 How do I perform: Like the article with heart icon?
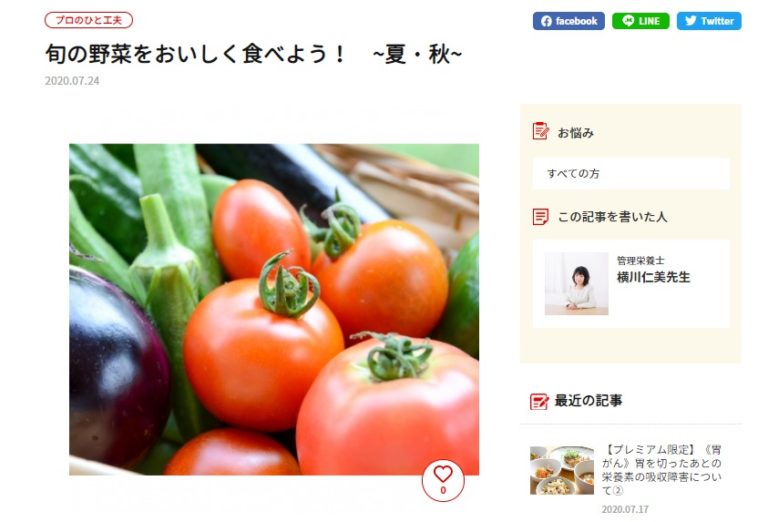[443, 480]
